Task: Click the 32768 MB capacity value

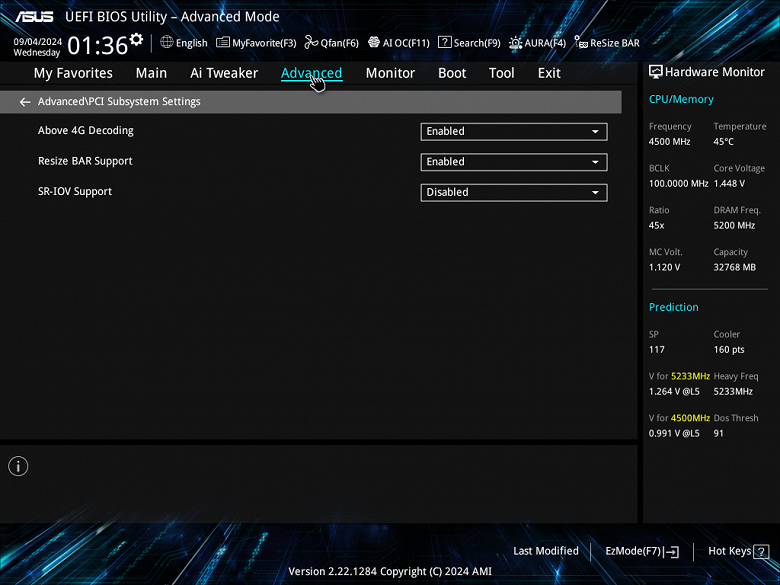Action: (x=734, y=267)
